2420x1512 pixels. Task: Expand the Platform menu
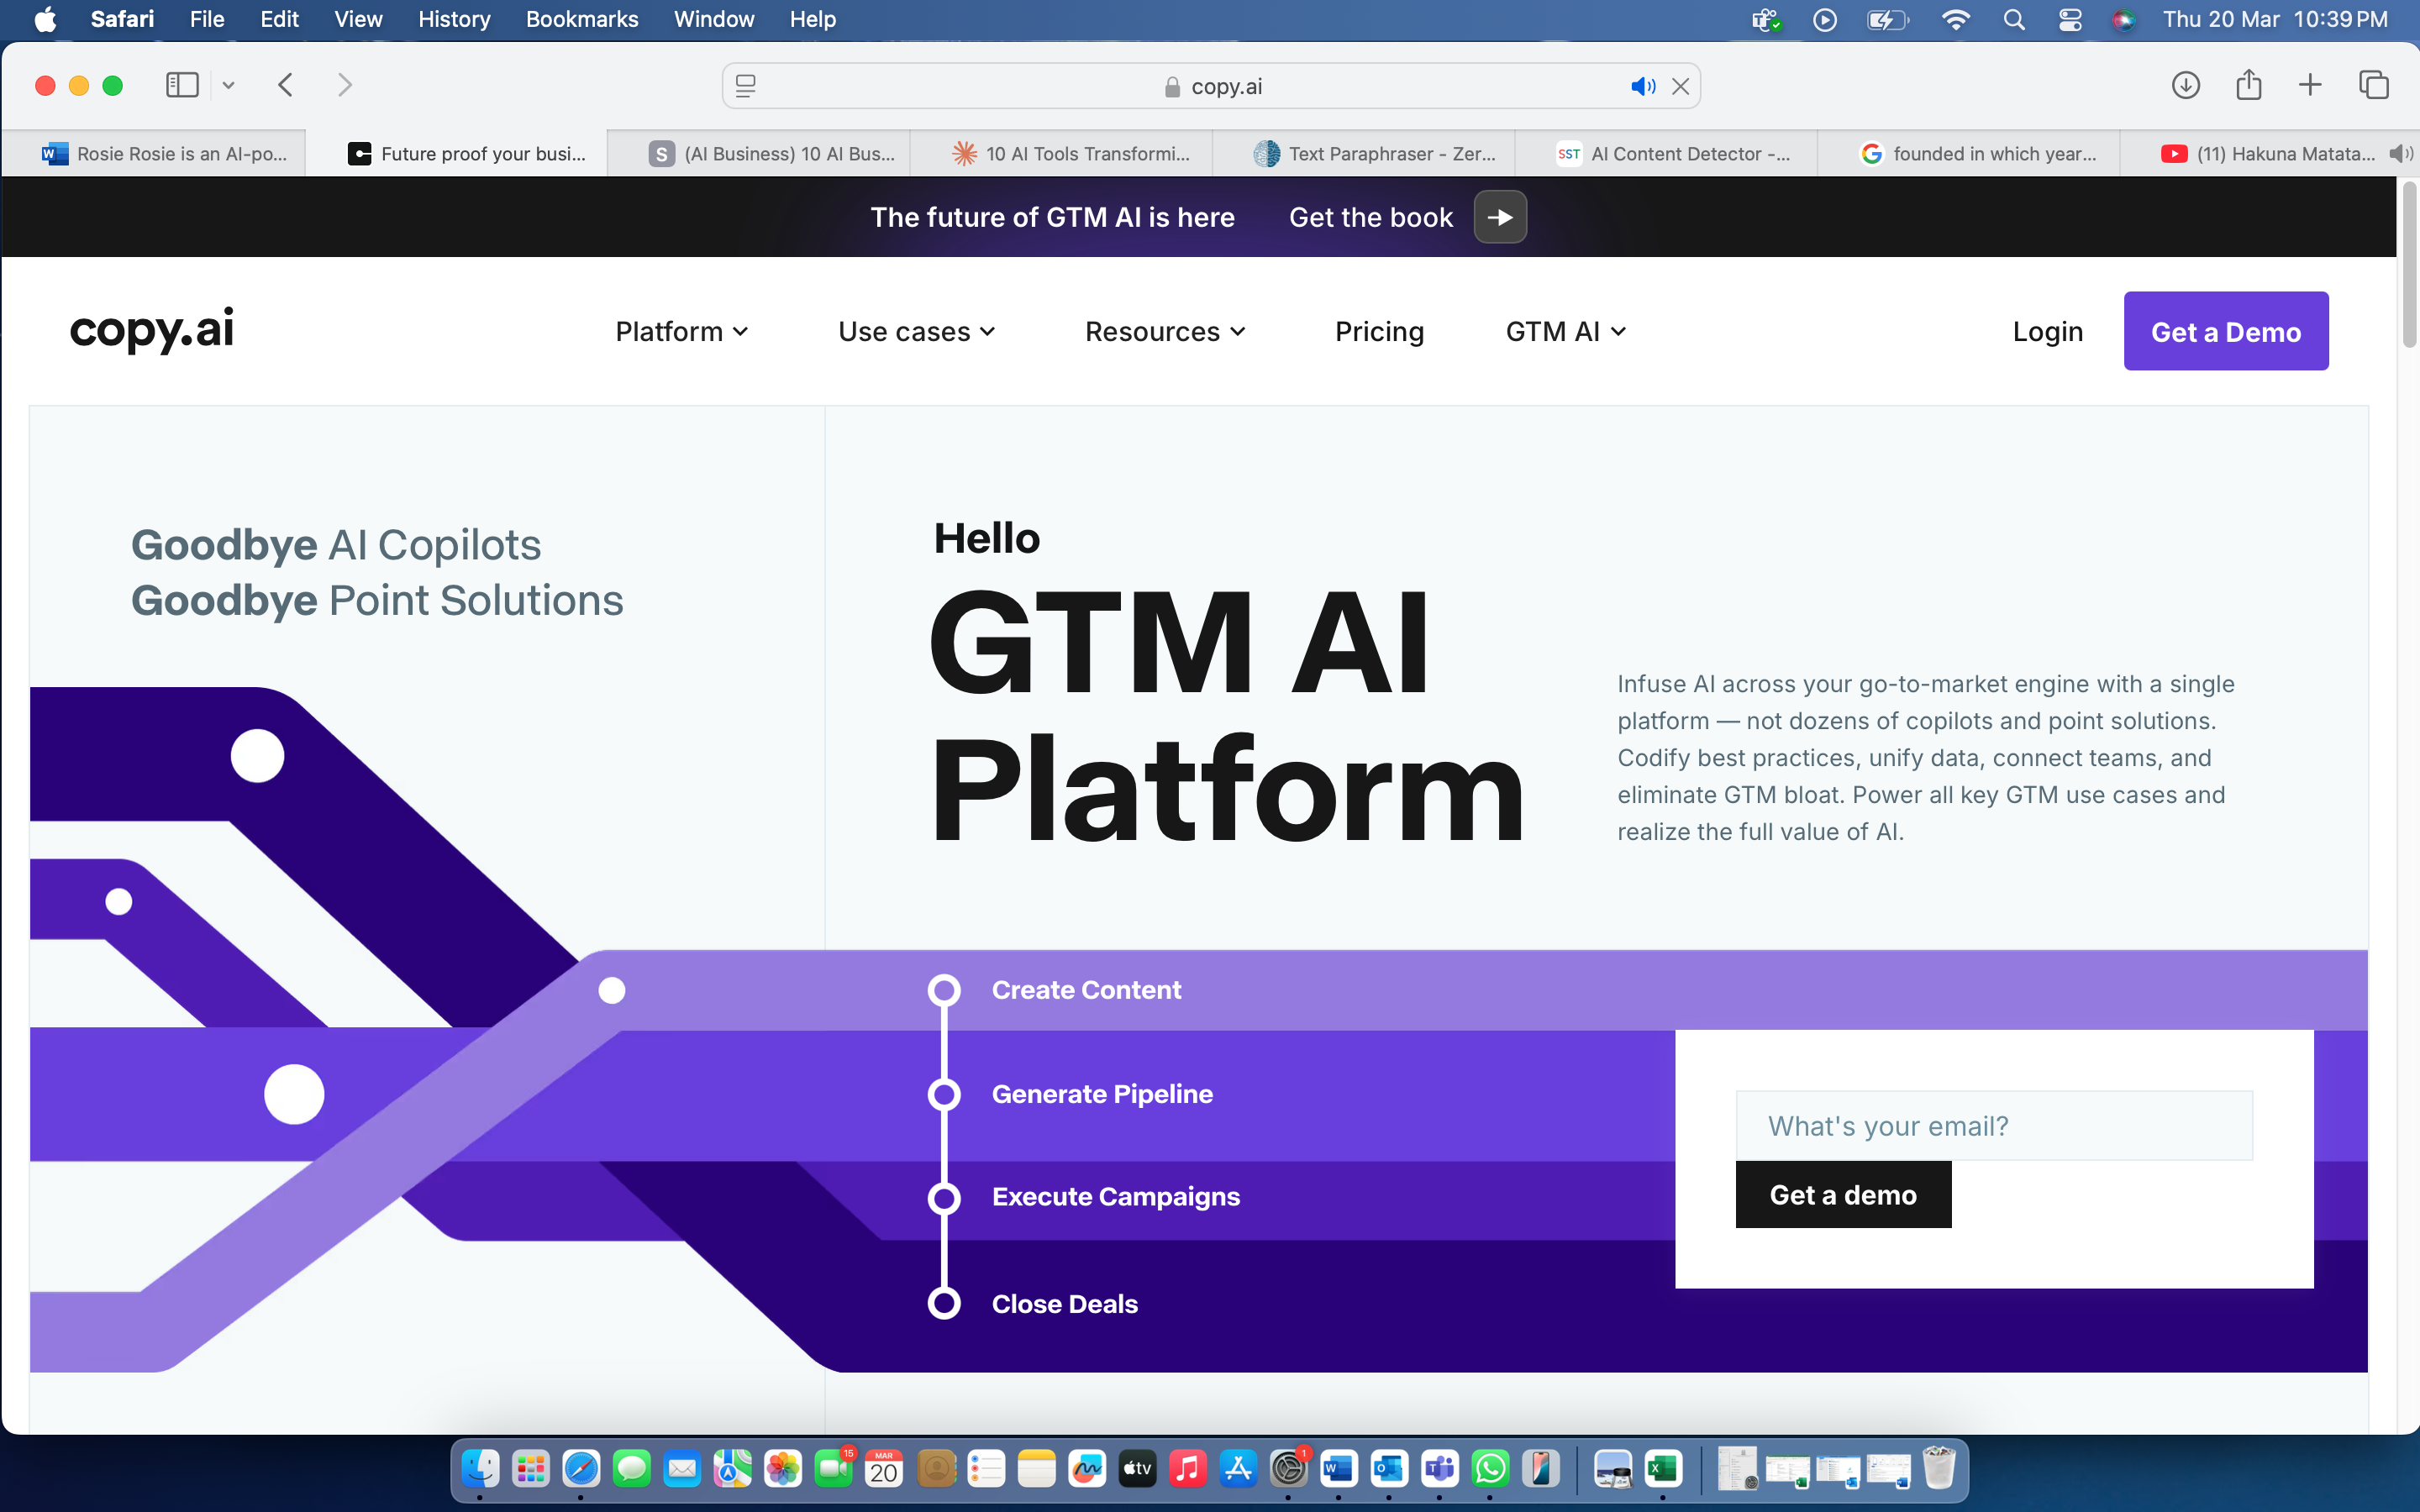point(681,331)
